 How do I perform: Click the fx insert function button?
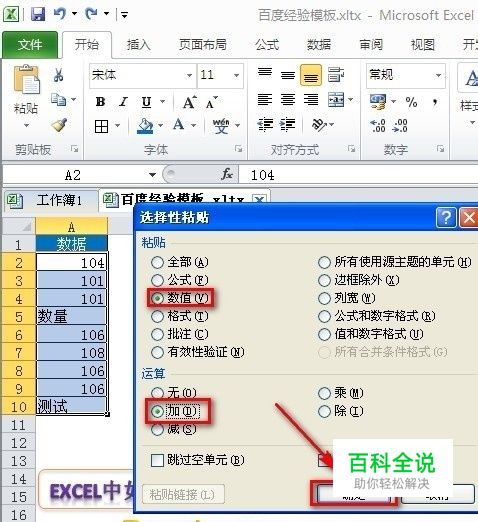pyautogui.click(x=227, y=174)
